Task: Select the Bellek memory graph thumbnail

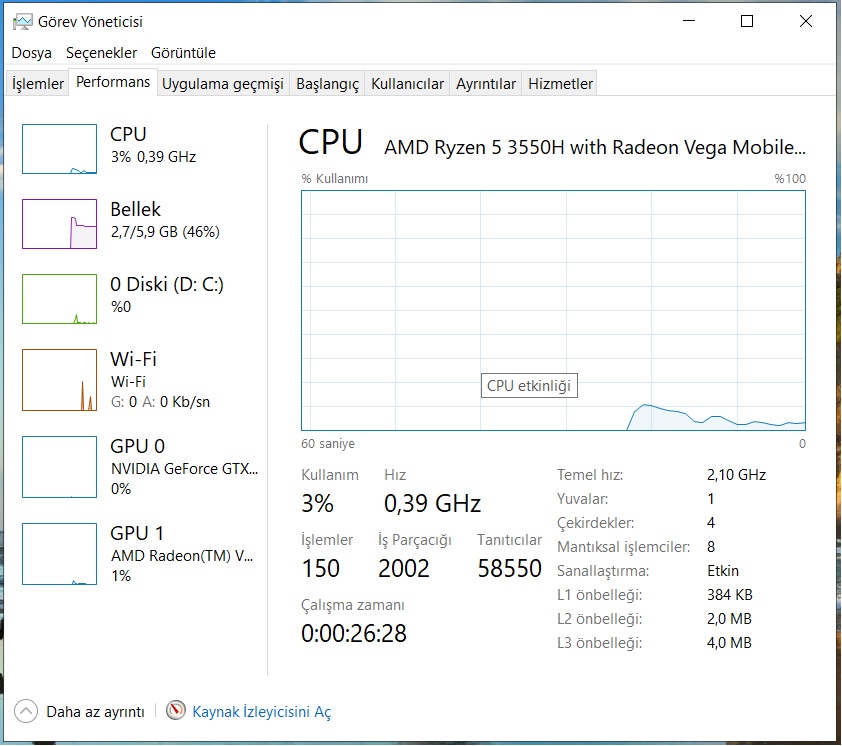Action: point(59,224)
